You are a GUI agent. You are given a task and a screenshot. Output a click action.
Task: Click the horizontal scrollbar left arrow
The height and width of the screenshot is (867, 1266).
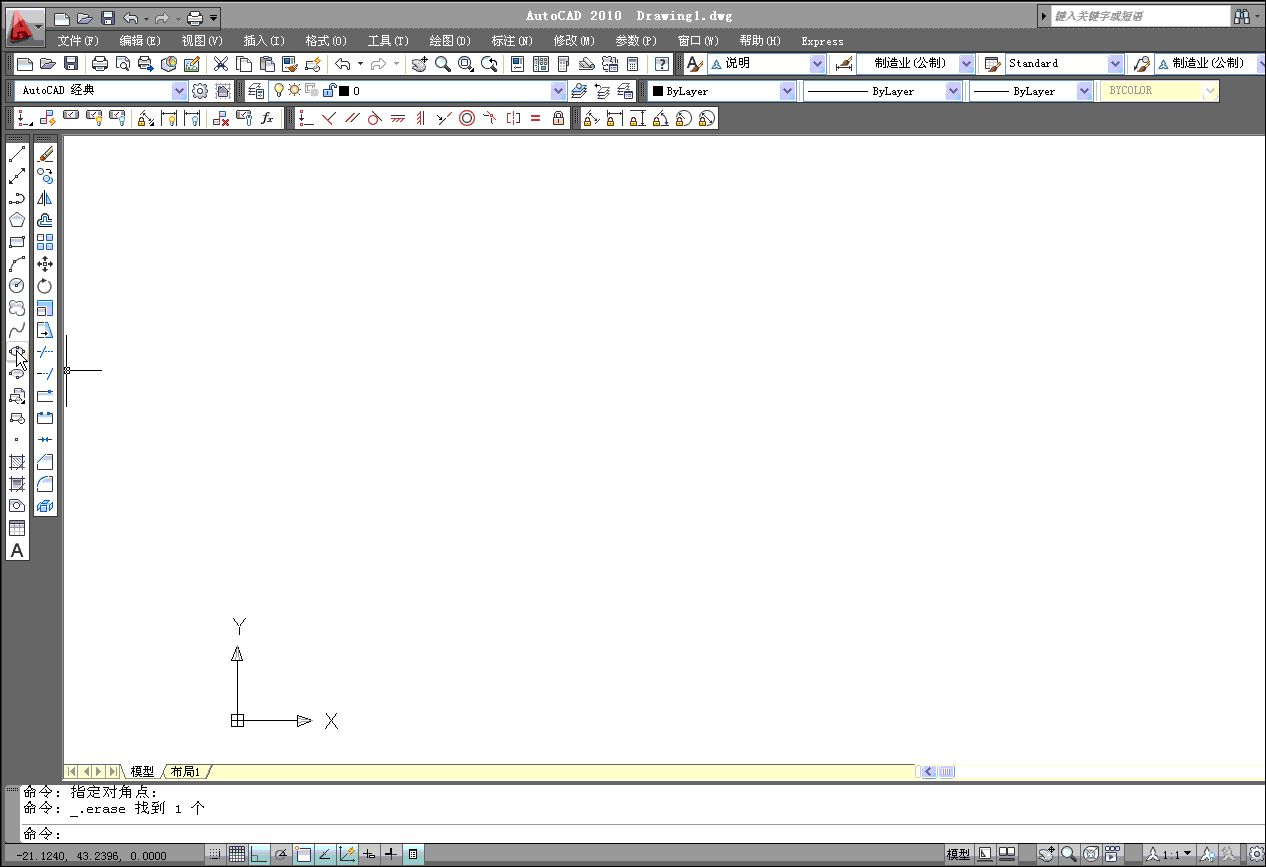[x=928, y=772]
